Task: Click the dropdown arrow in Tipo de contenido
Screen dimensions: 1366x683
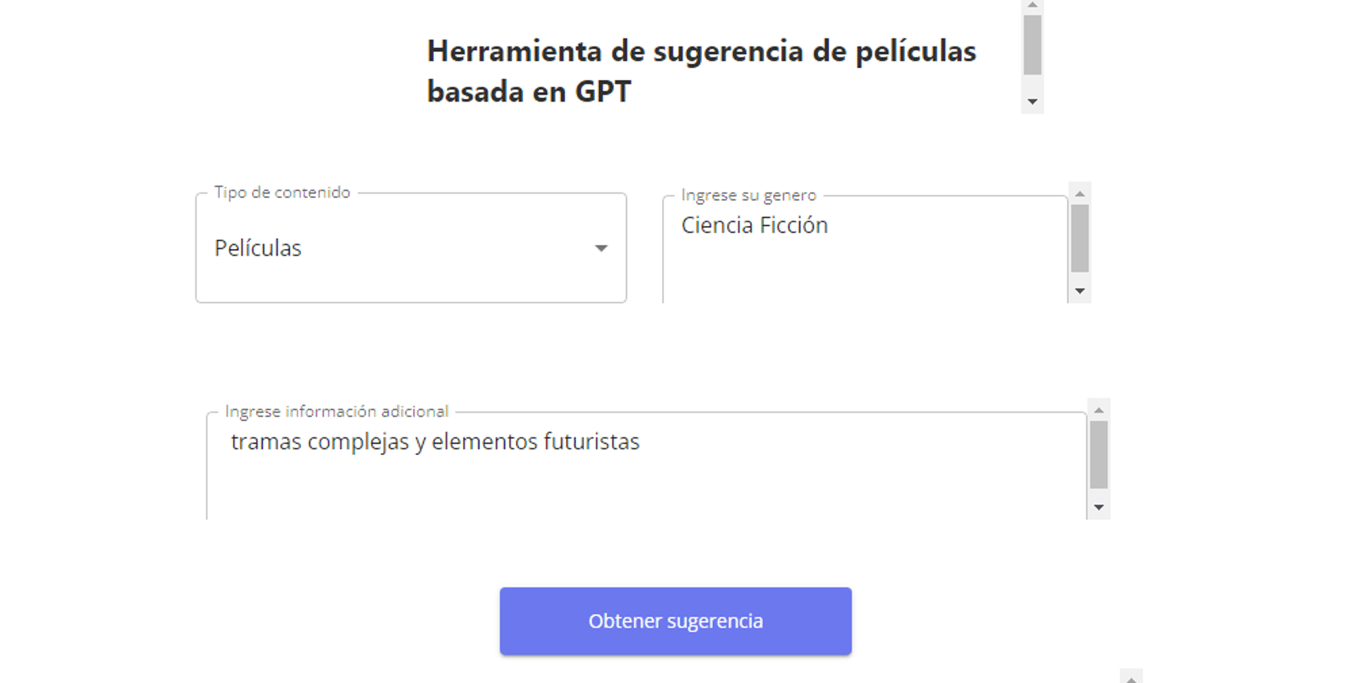Action: pos(601,248)
